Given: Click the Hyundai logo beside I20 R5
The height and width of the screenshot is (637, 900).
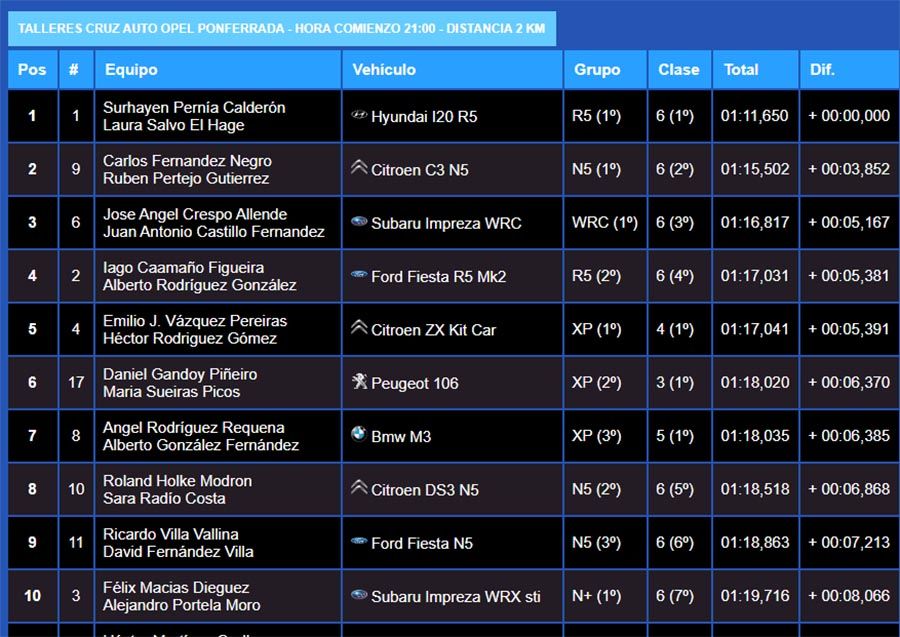Looking at the screenshot, I should [359, 115].
